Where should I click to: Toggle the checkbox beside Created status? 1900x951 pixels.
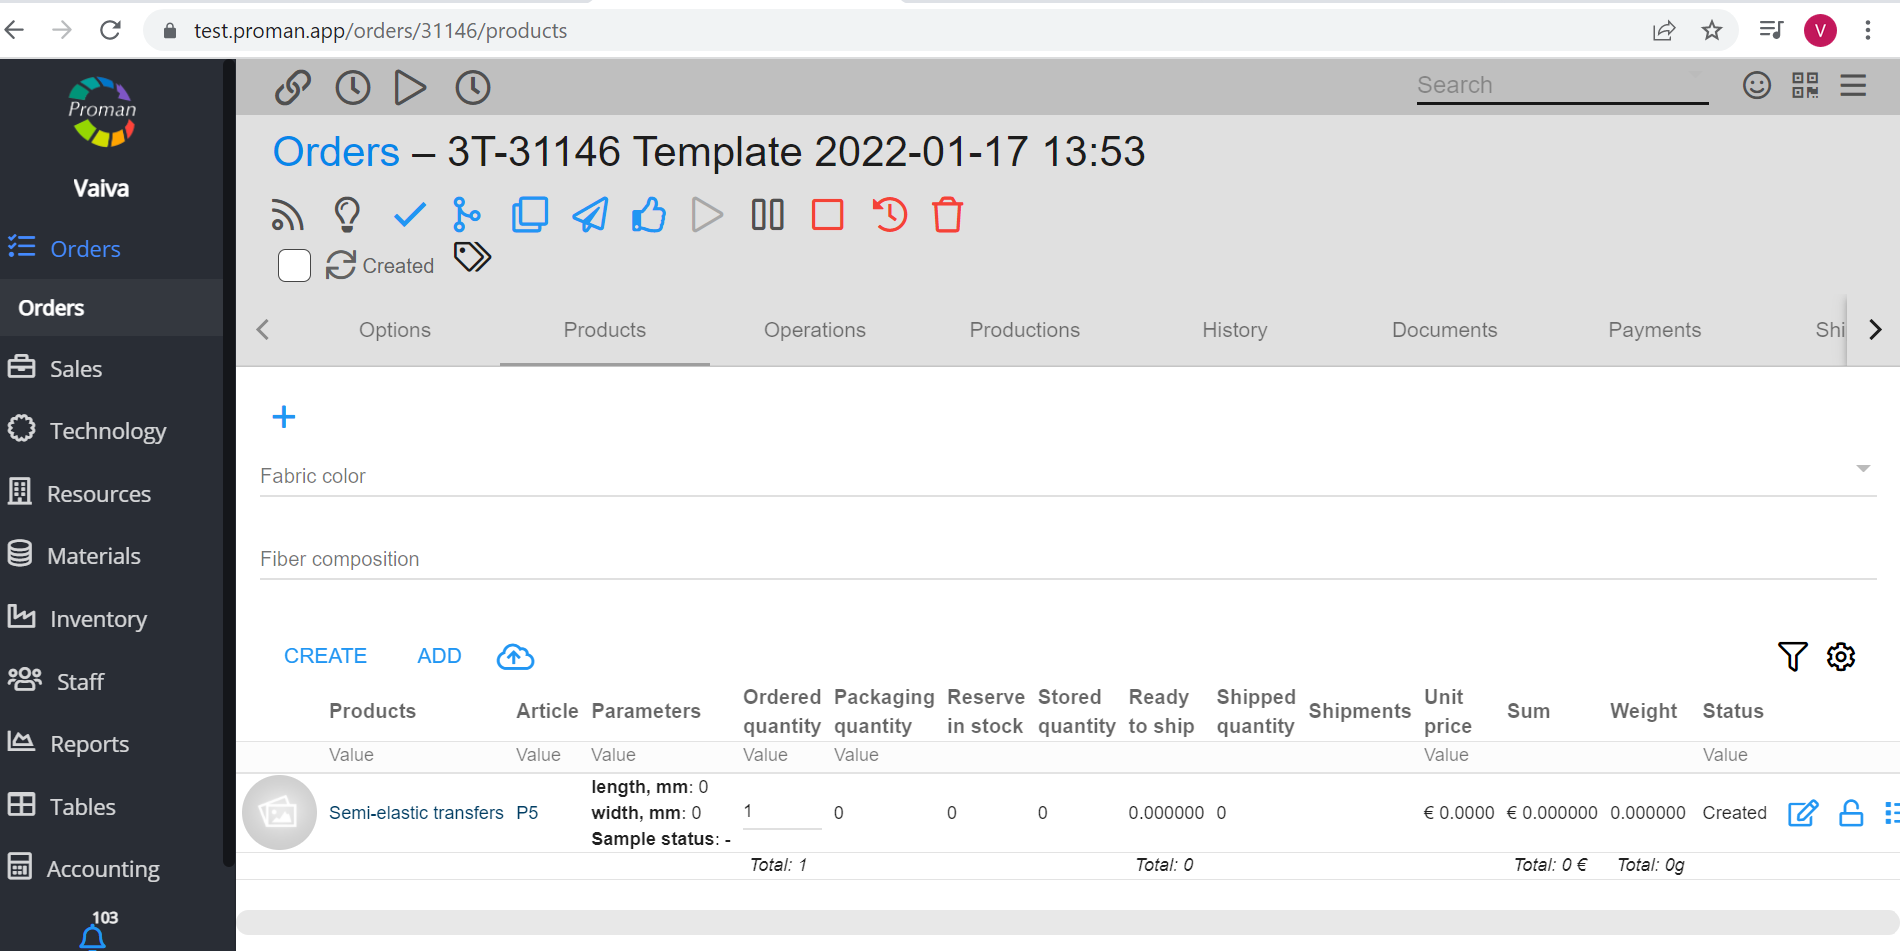[294, 266]
